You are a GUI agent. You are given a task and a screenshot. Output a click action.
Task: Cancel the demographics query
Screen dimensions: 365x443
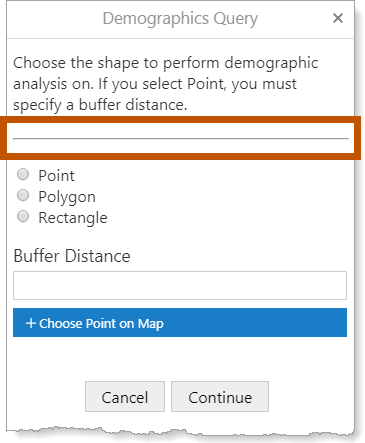tap(125, 397)
